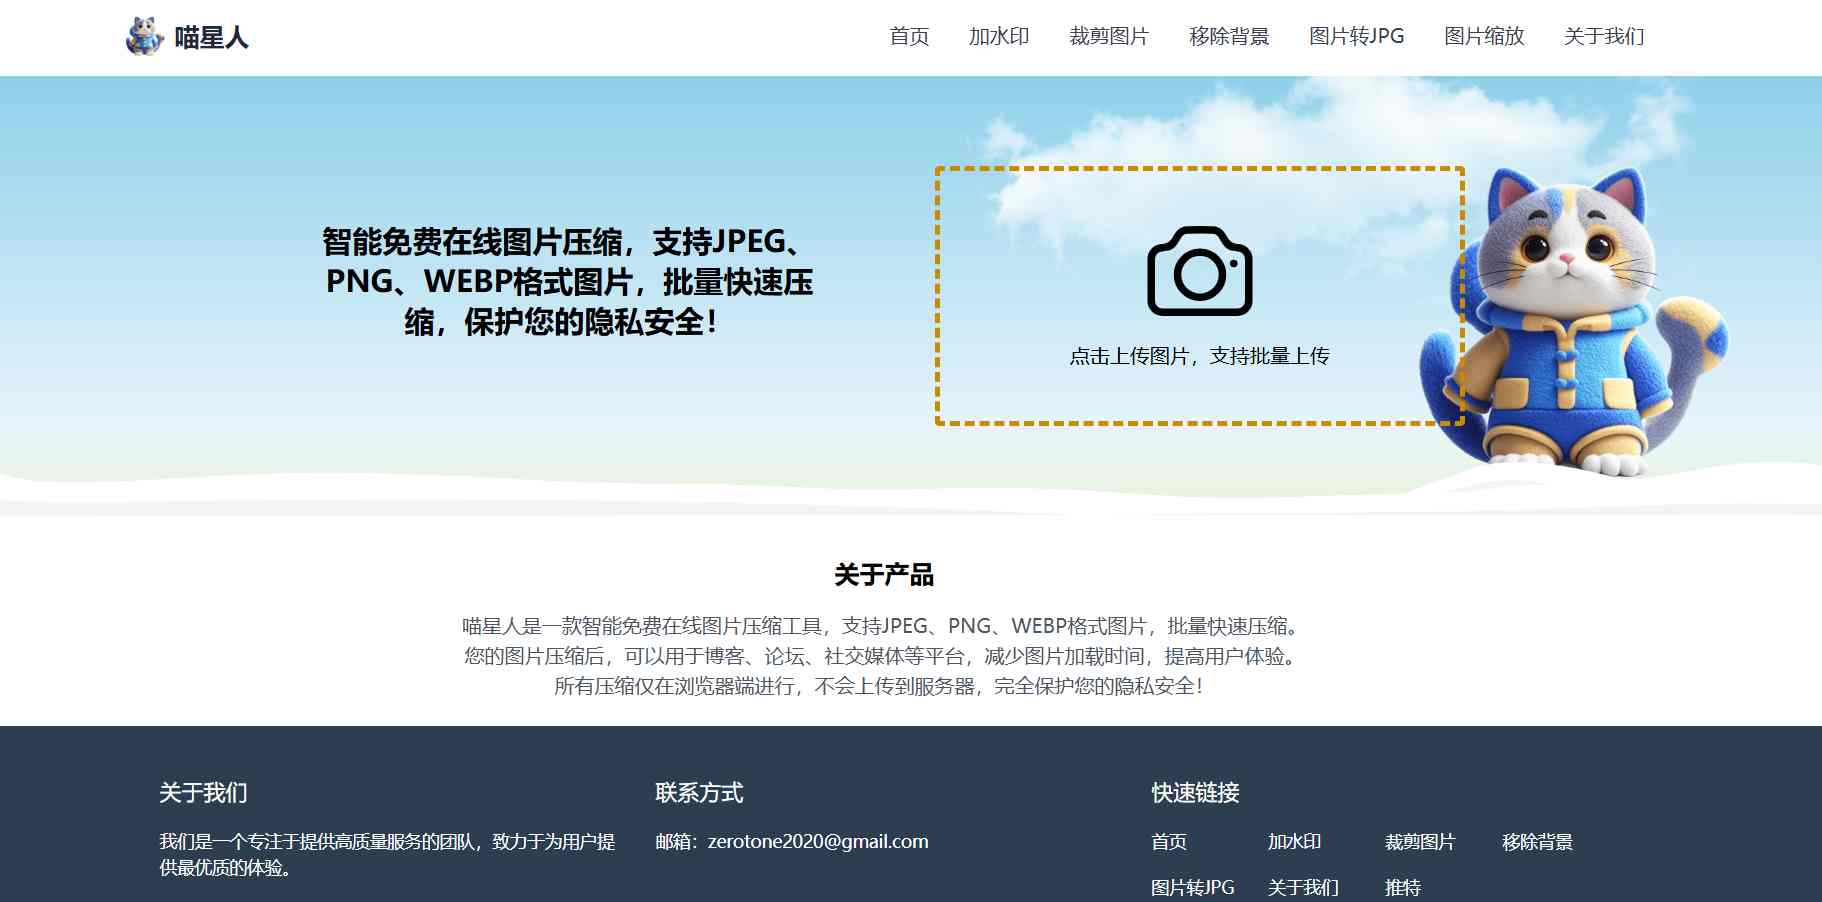
Task: Click the 喵星人 cat logo icon
Action: (x=144, y=37)
